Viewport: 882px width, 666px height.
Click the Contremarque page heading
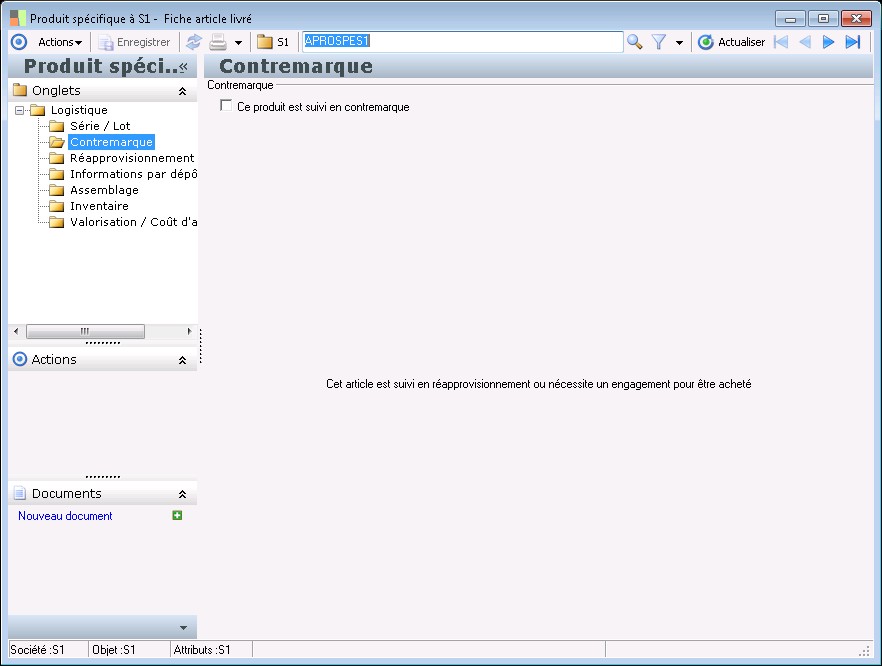point(296,66)
